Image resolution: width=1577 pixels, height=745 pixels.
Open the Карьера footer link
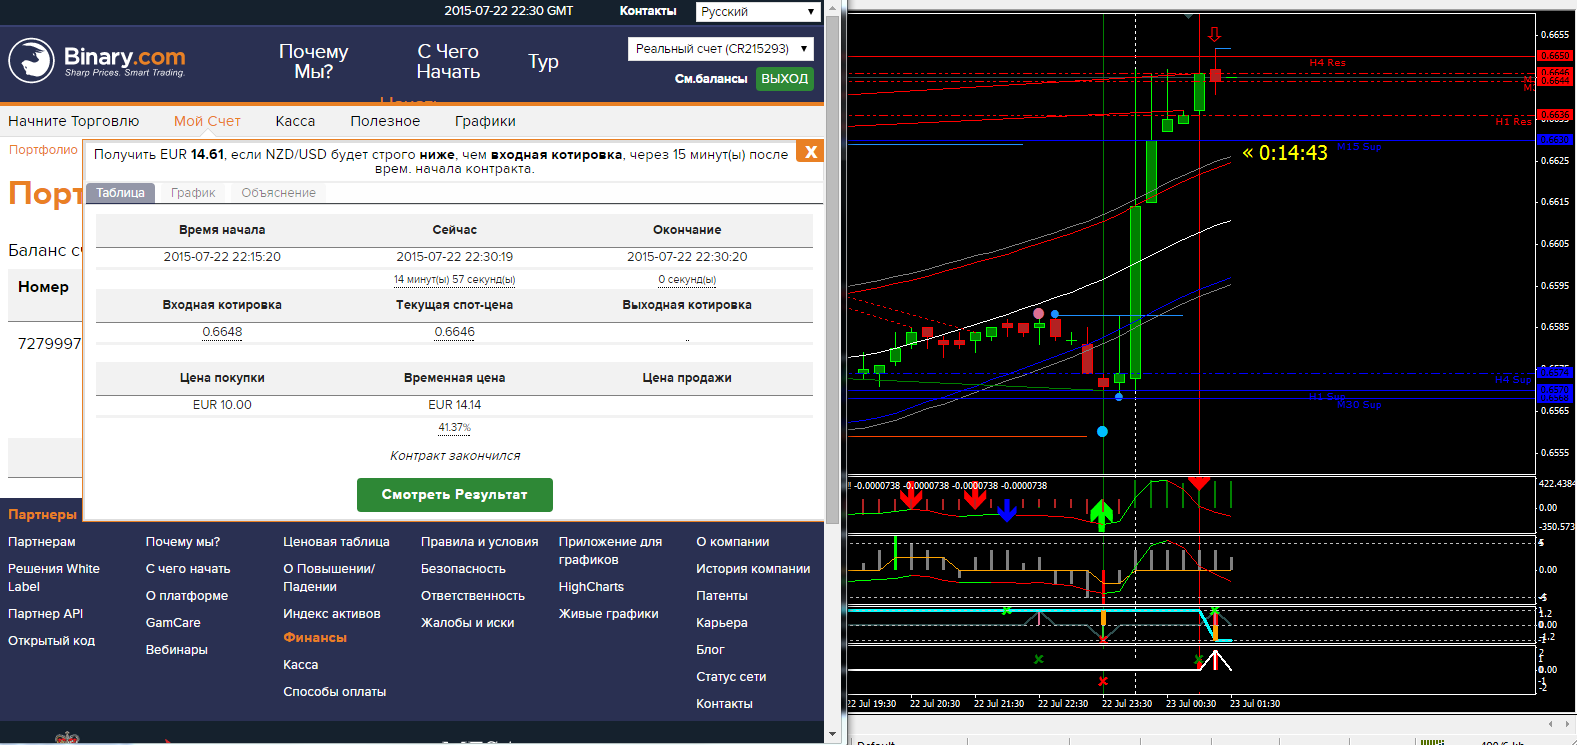722,623
